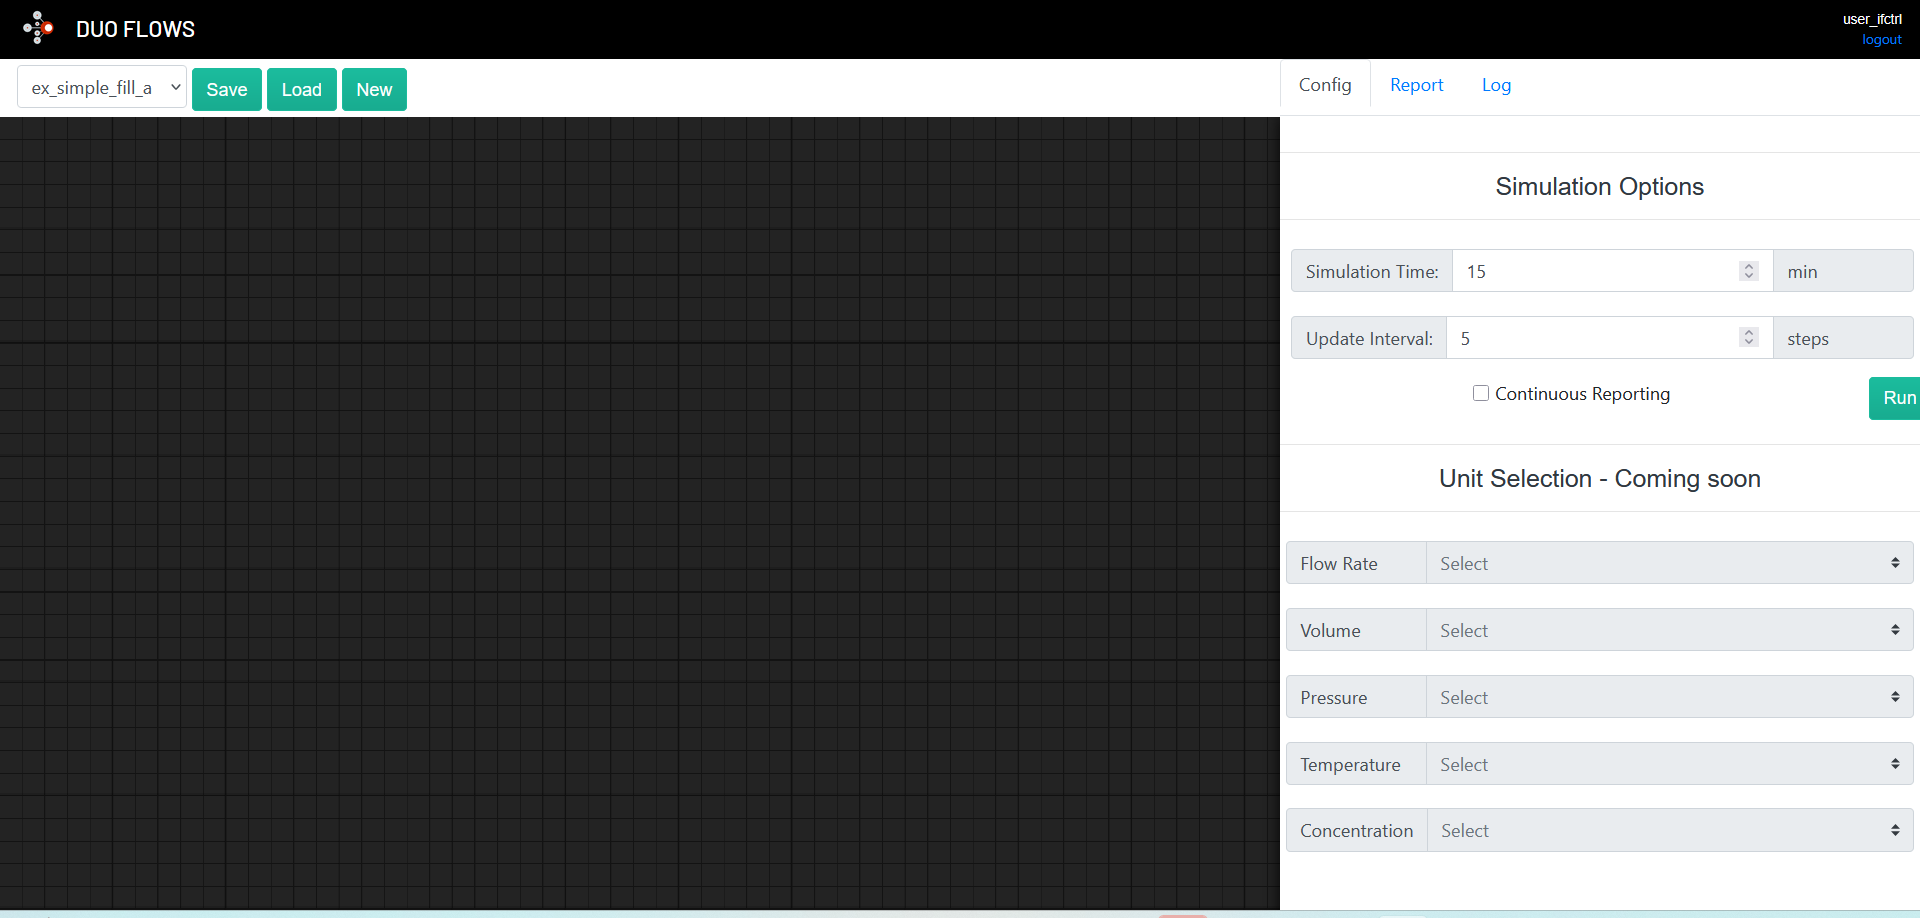Click the 'Update Interval:' label
1920x918 pixels.
tap(1369, 339)
